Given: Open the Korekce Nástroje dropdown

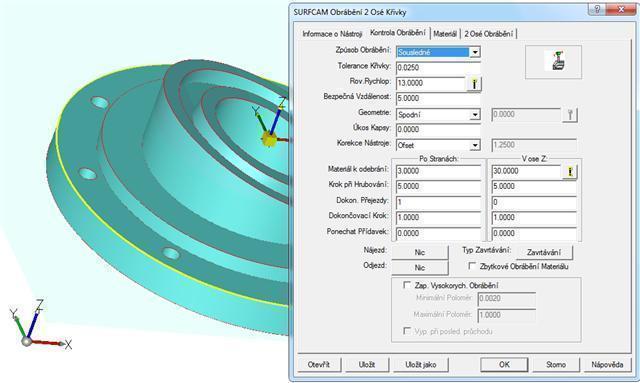Looking at the screenshot, I should click(475, 145).
